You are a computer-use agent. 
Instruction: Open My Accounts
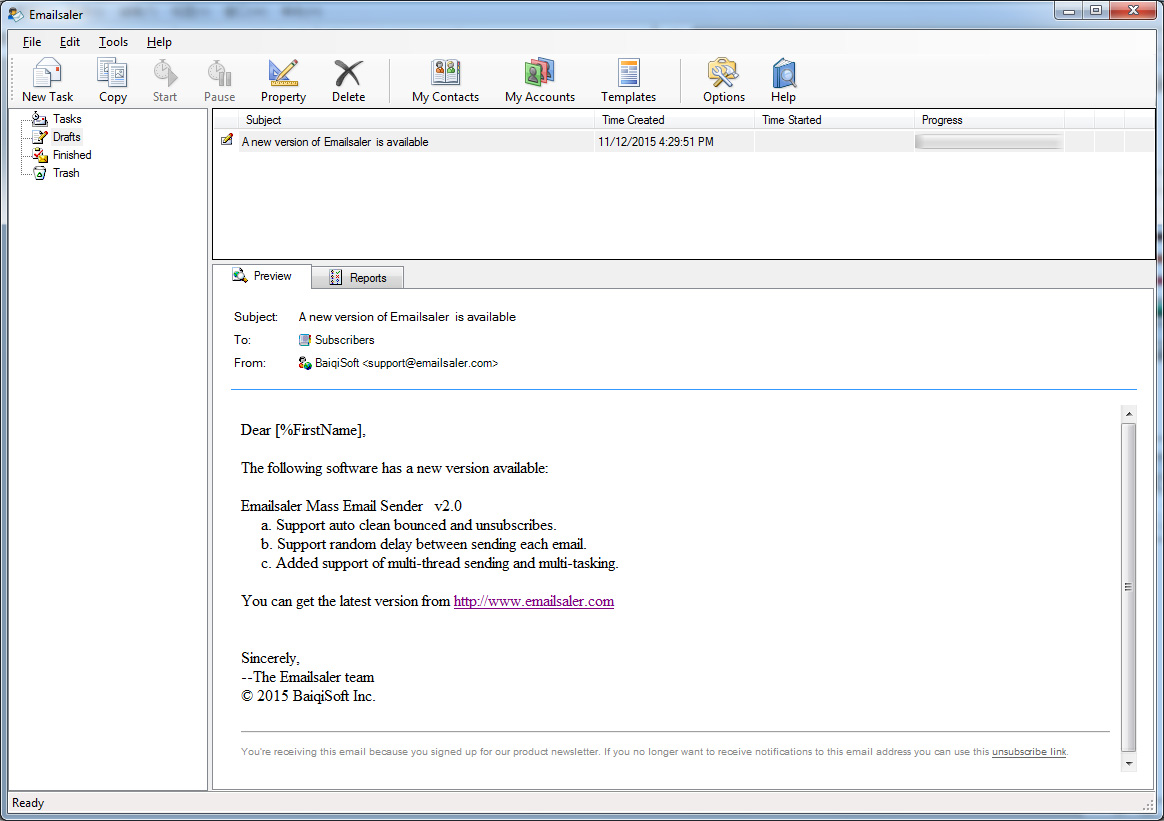point(540,80)
